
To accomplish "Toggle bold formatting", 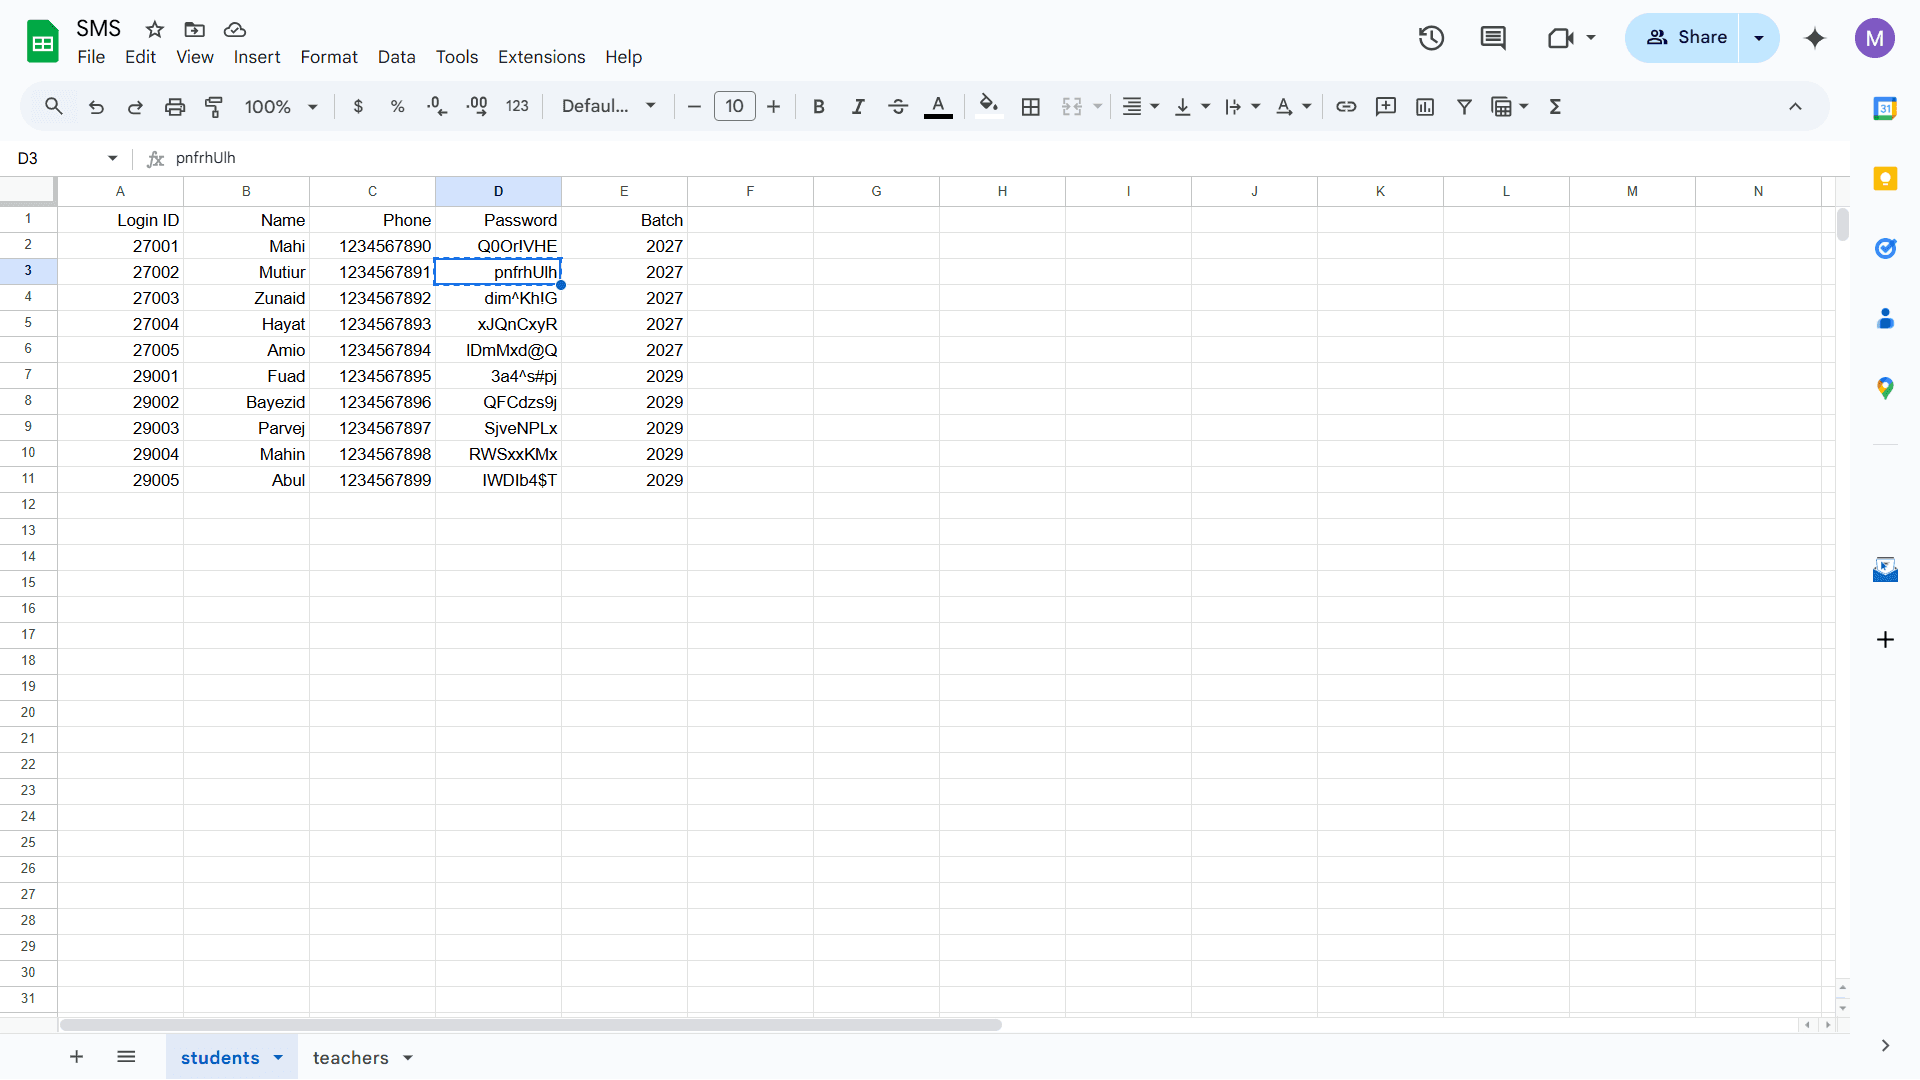I will 819,106.
